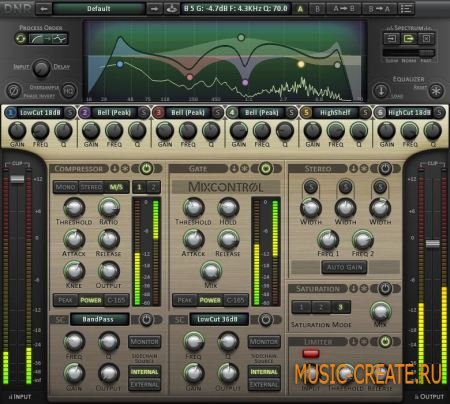This screenshot has width=450, height=404.
Task: Click the Spectrum off X icon
Action: 426,39
